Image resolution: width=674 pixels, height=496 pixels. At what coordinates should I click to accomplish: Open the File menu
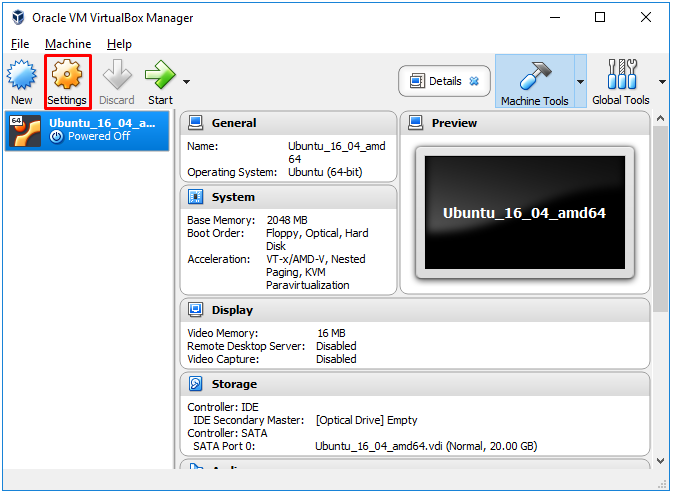[20, 44]
